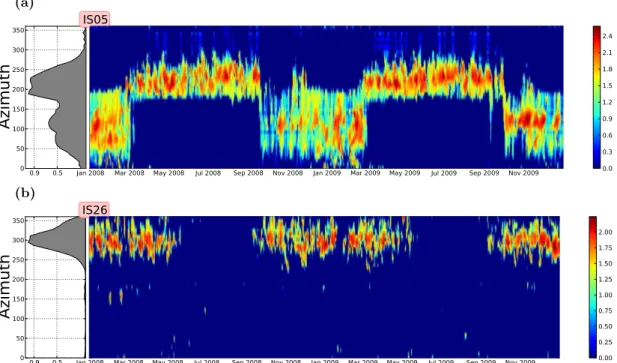Click the May 2008 tick label, top plot
This screenshot has height=363, width=617.
(169, 173)
